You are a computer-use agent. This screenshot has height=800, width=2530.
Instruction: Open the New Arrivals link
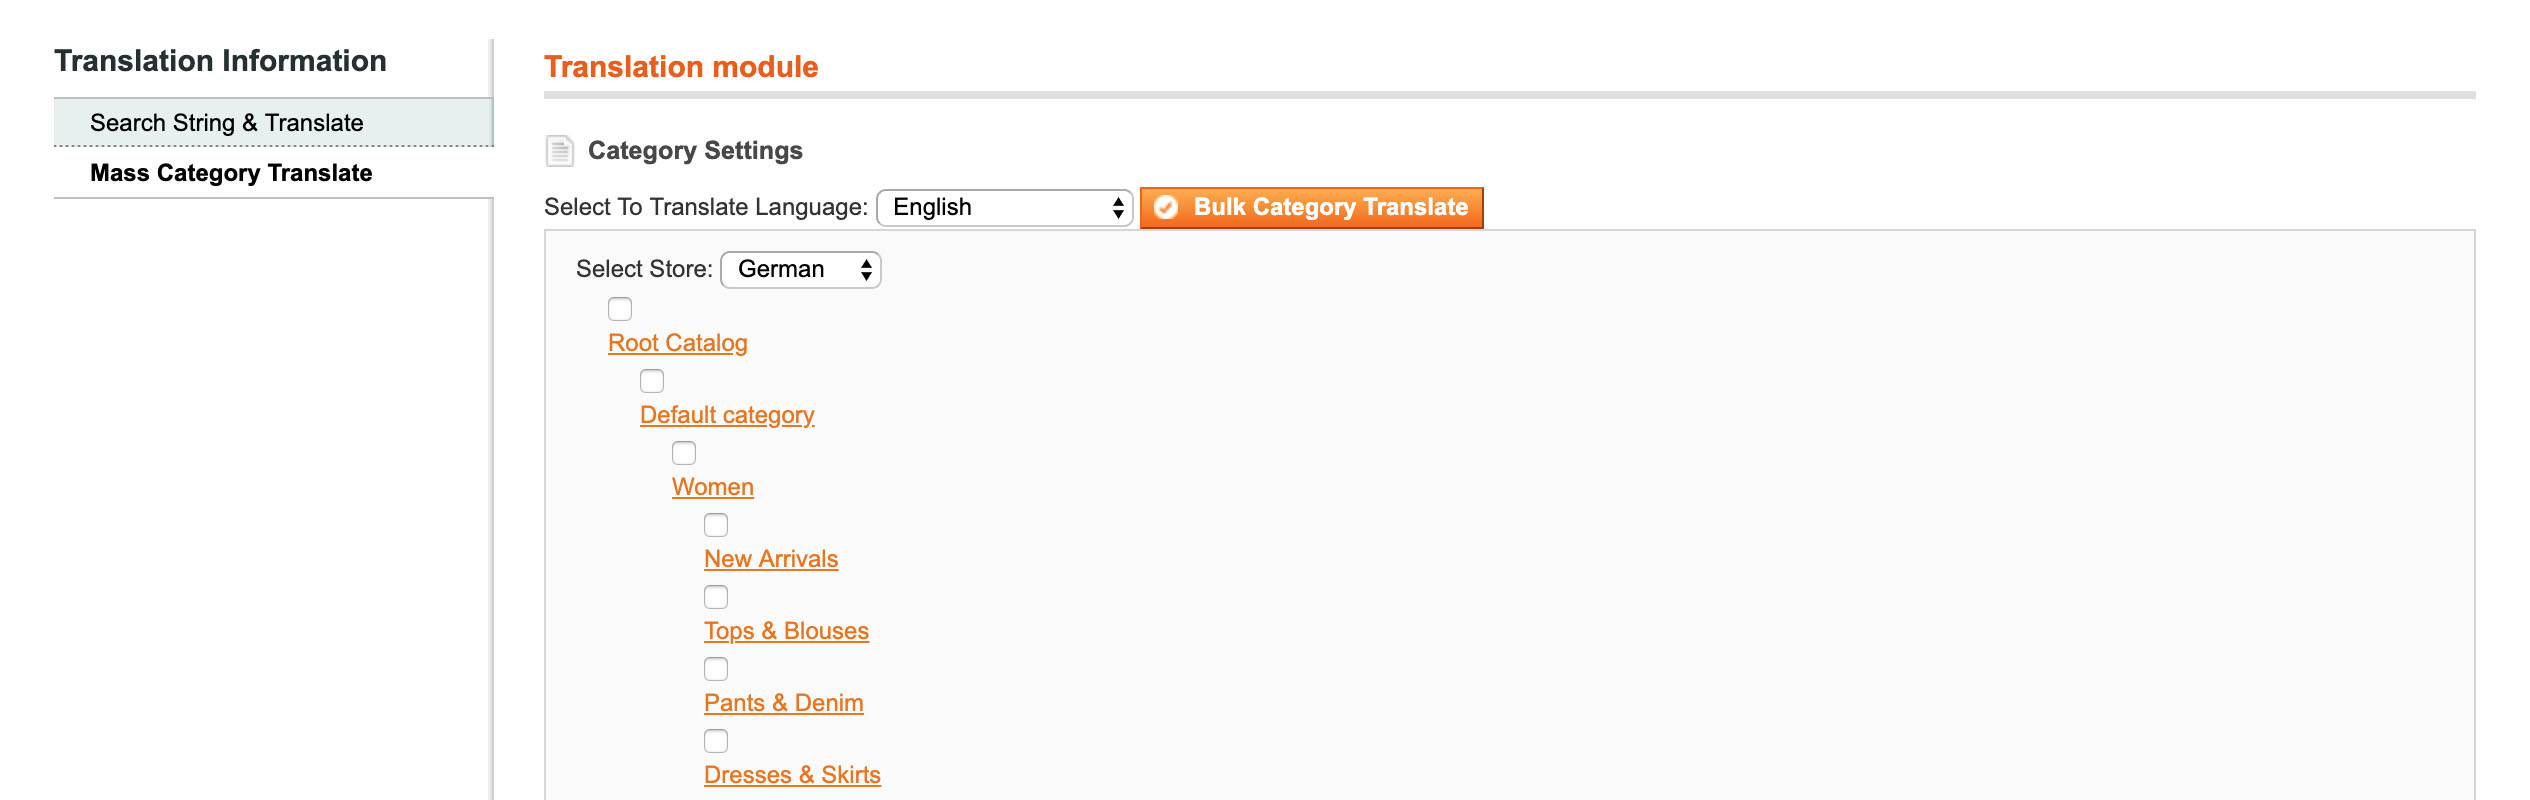point(770,559)
